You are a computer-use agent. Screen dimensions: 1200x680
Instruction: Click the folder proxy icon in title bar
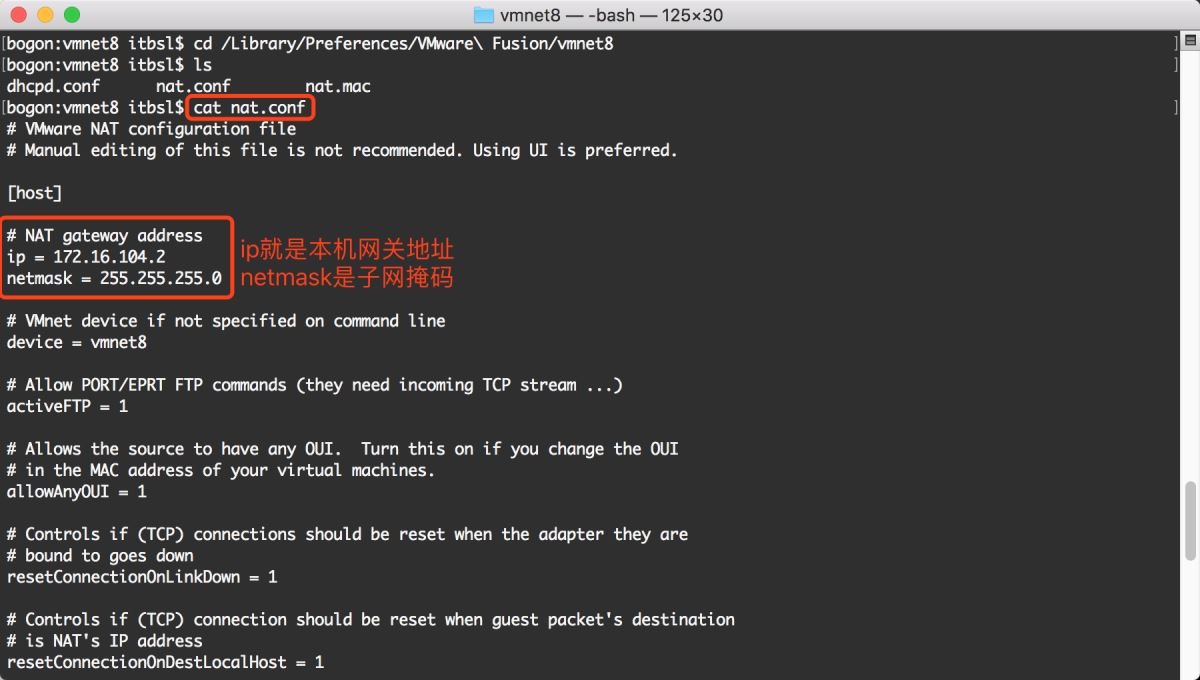coord(484,15)
